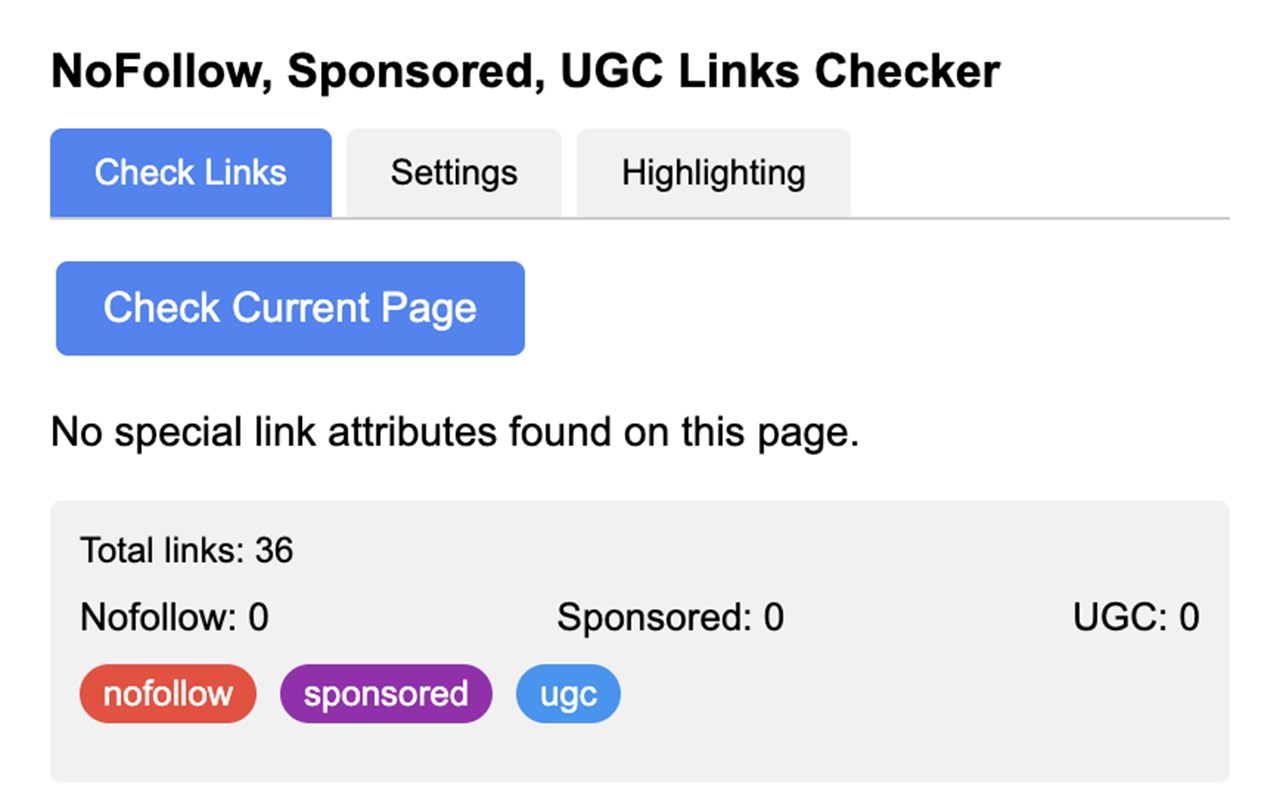Click the purple sponsored badge
Image resolution: width=1280 pixels, height=800 pixels.
(386, 694)
